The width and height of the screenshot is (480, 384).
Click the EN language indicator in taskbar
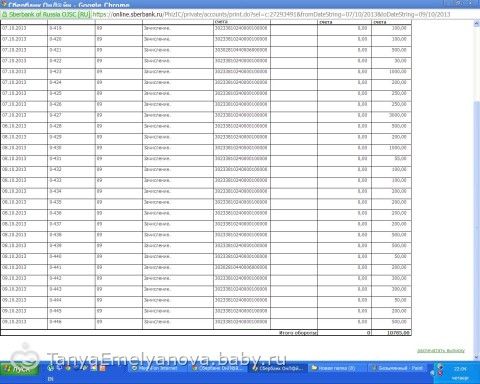(51, 379)
